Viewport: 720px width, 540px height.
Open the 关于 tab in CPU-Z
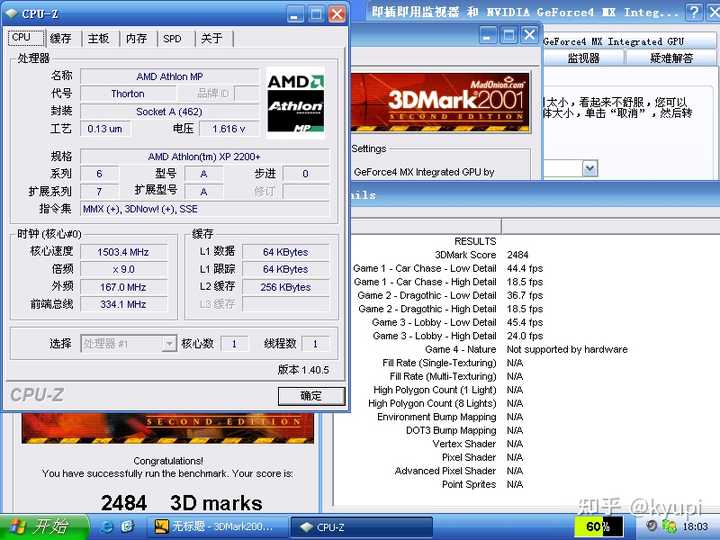click(212, 39)
